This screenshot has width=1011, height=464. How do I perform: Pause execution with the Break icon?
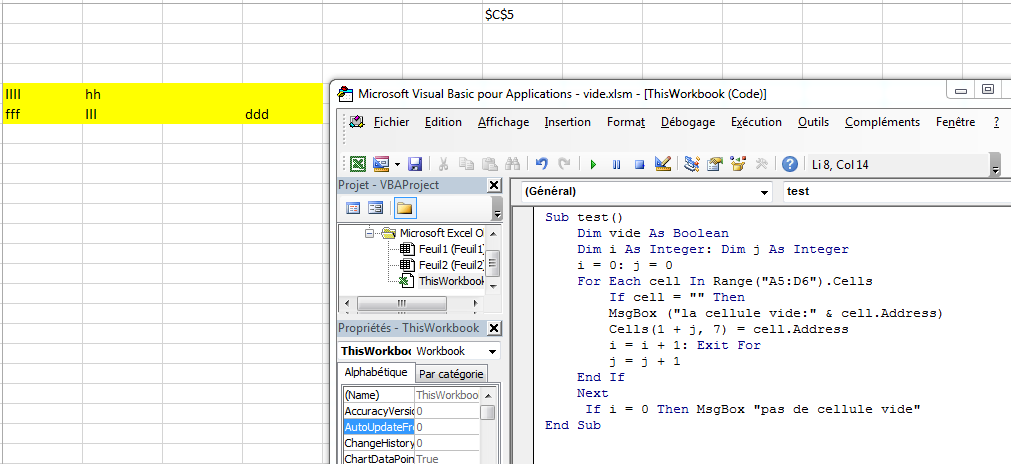(616, 165)
